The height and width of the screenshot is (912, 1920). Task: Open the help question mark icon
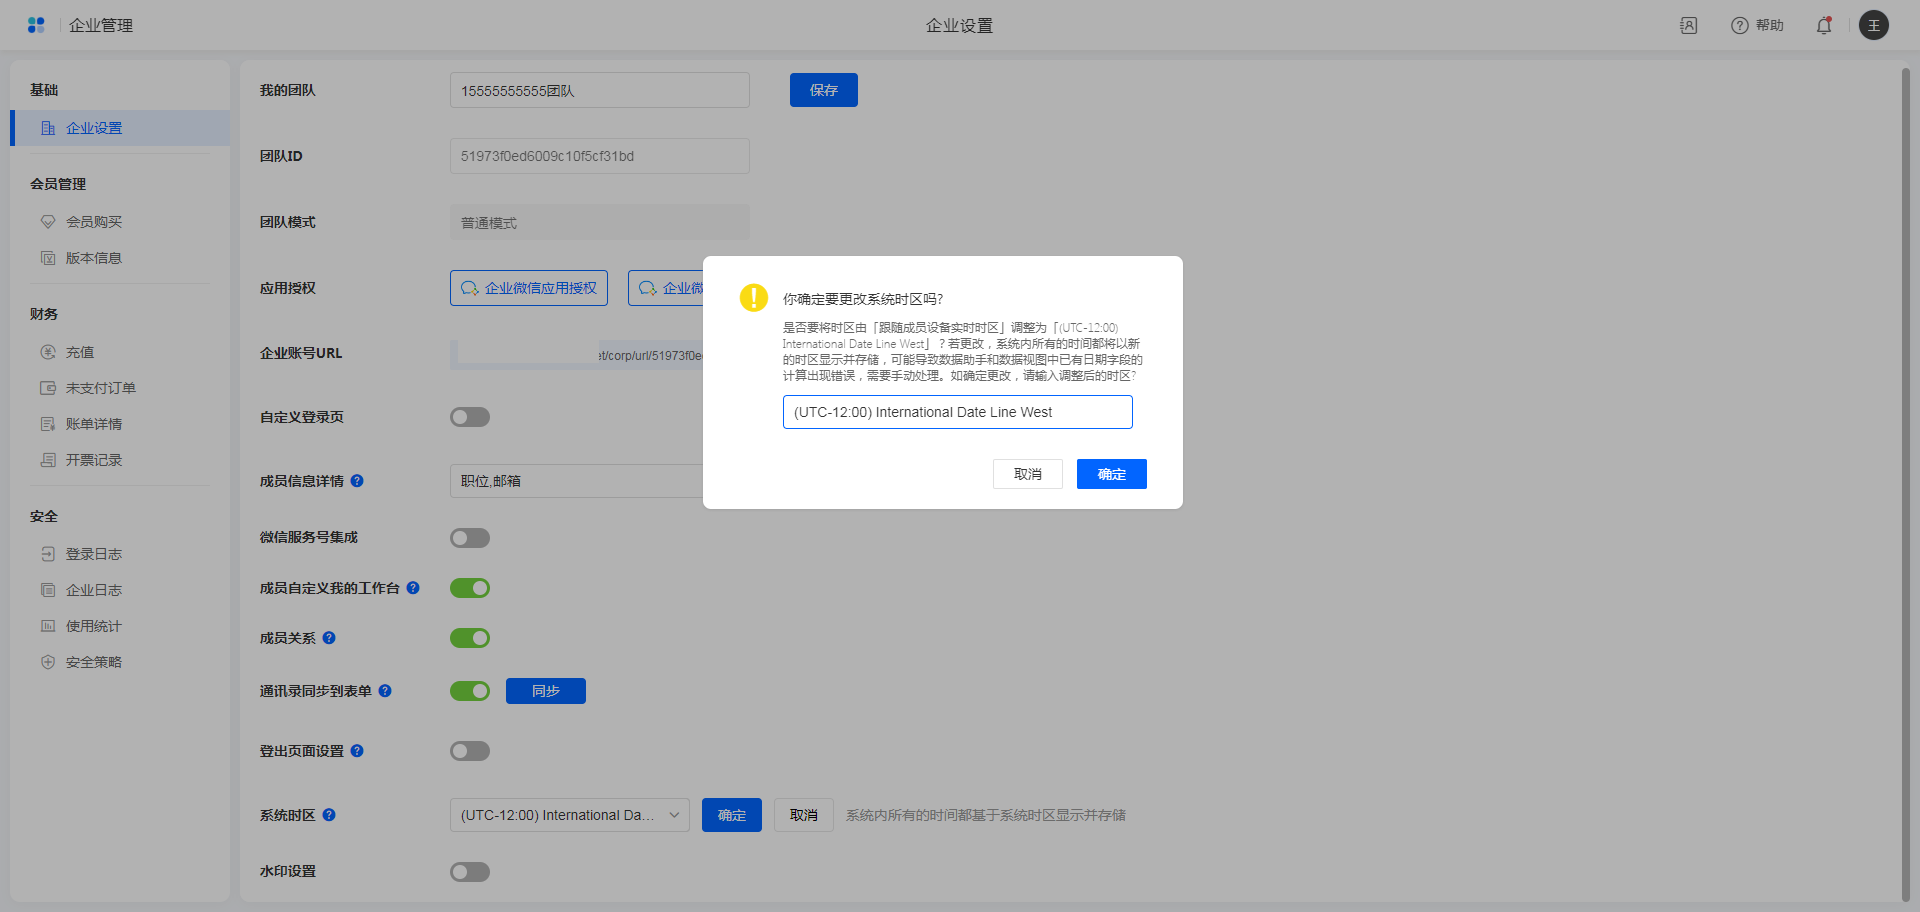(x=1740, y=26)
